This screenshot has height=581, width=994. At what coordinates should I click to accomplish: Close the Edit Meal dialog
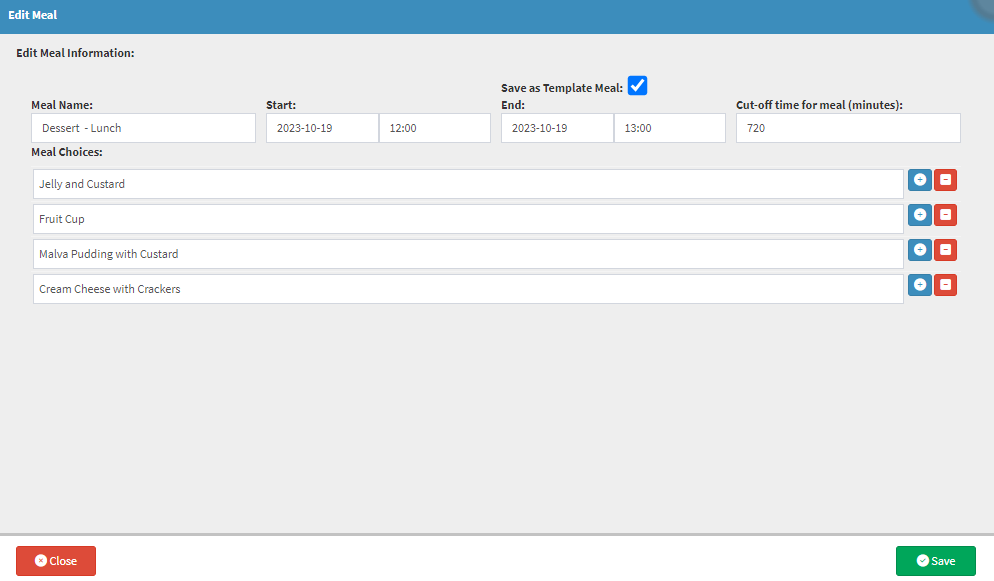pos(56,561)
